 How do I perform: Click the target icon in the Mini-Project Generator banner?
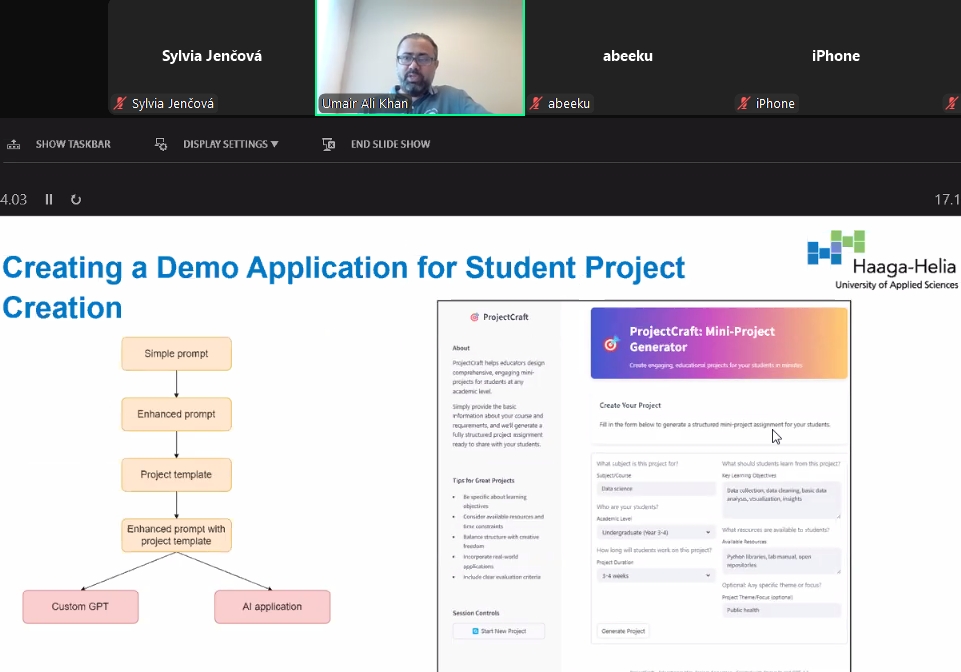pyautogui.click(x=610, y=344)
